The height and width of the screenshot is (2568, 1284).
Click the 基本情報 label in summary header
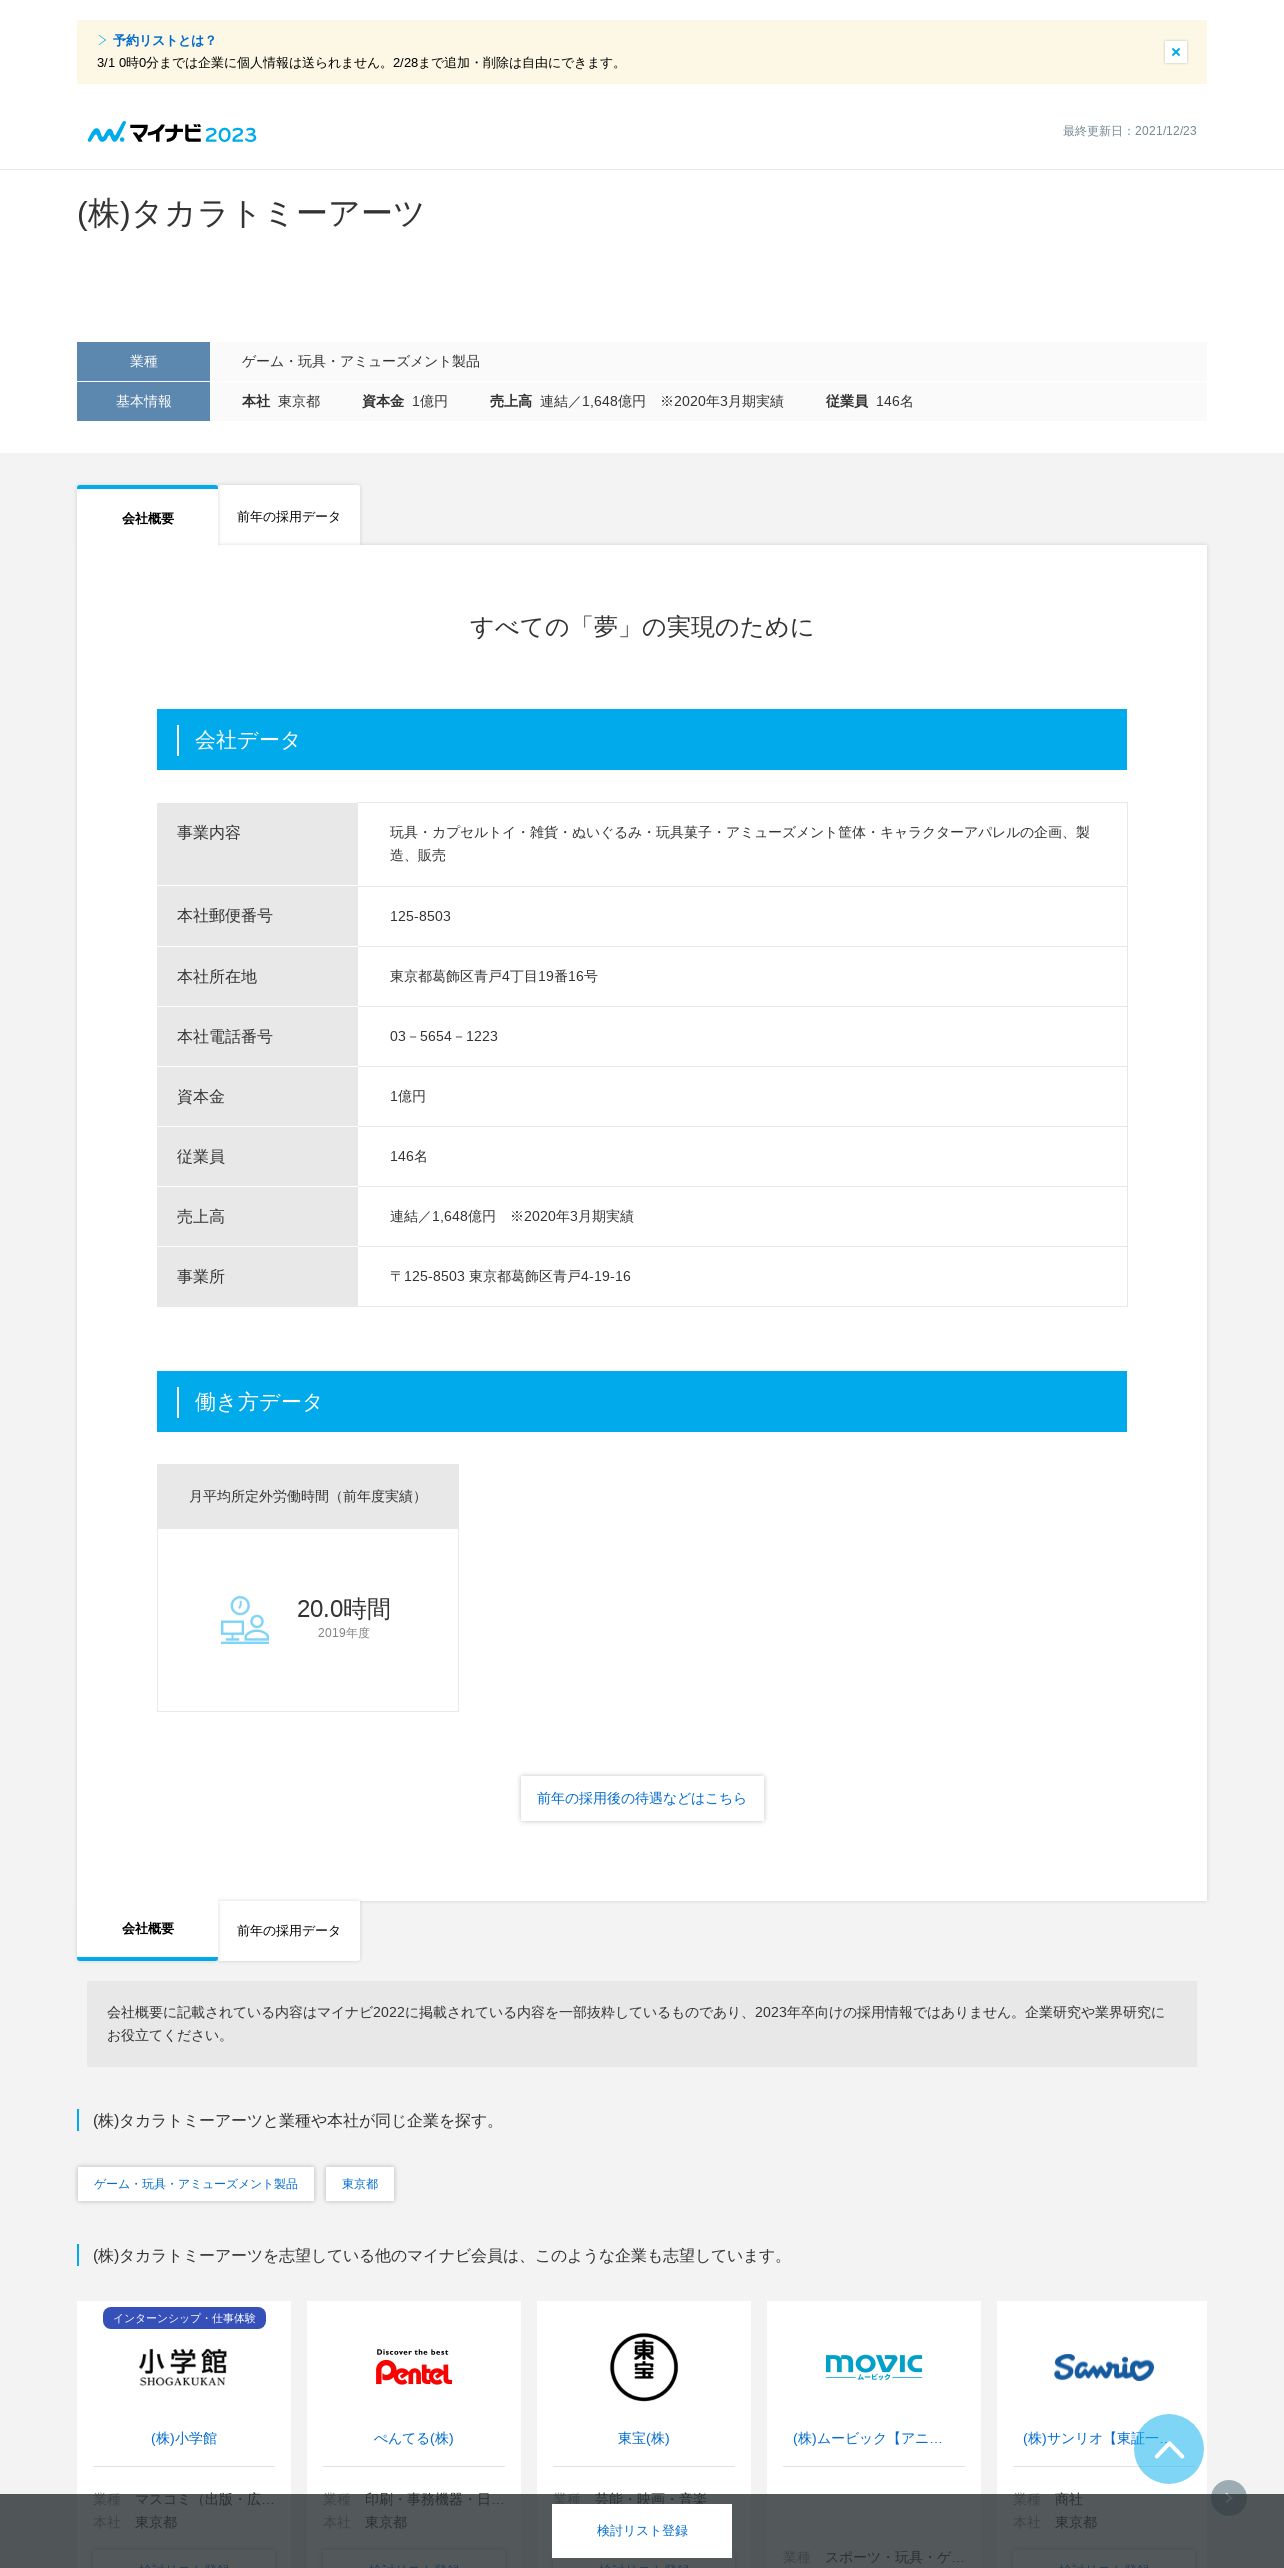(x=143, y=401)
